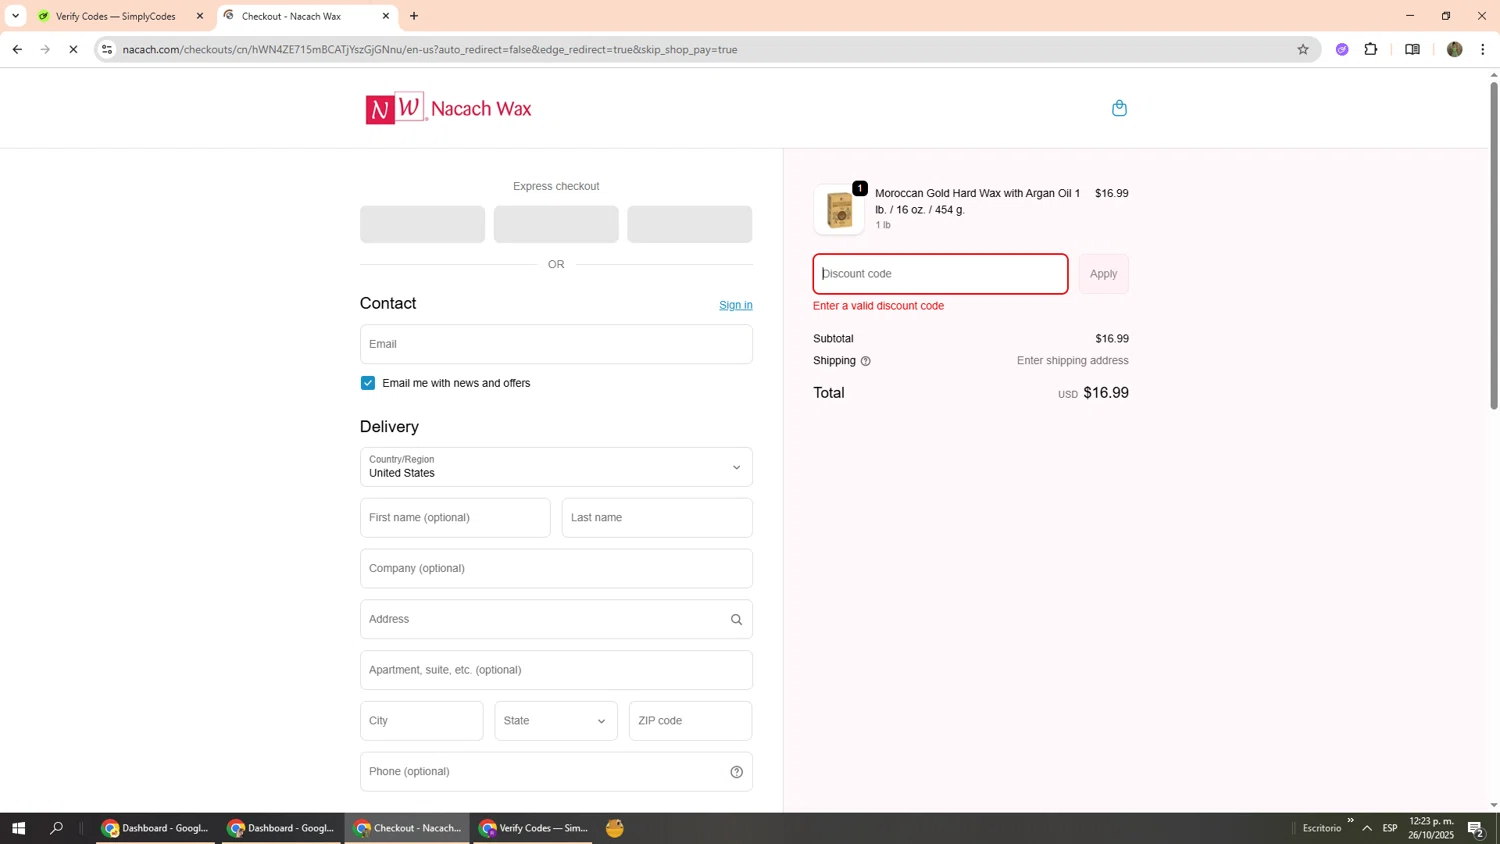Open the Country/Region dropdown
The height and width of the screenshot is (844, 1500).
click(556, 467)
